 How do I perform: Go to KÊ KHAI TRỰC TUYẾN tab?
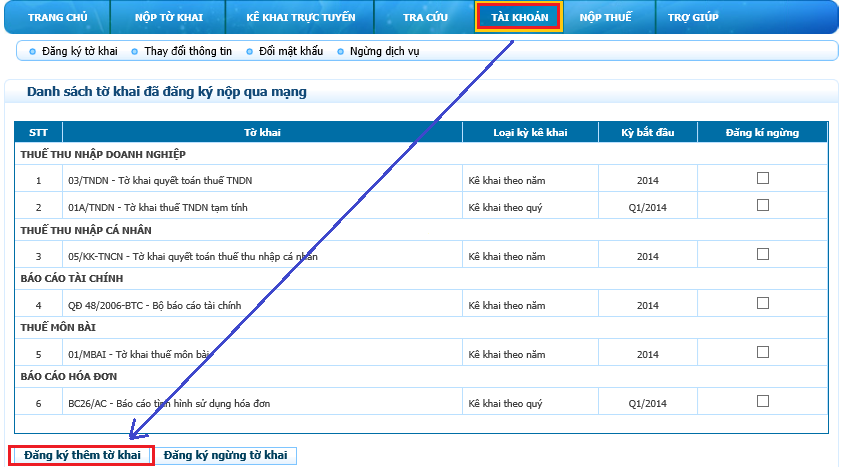tap(299, 17)
